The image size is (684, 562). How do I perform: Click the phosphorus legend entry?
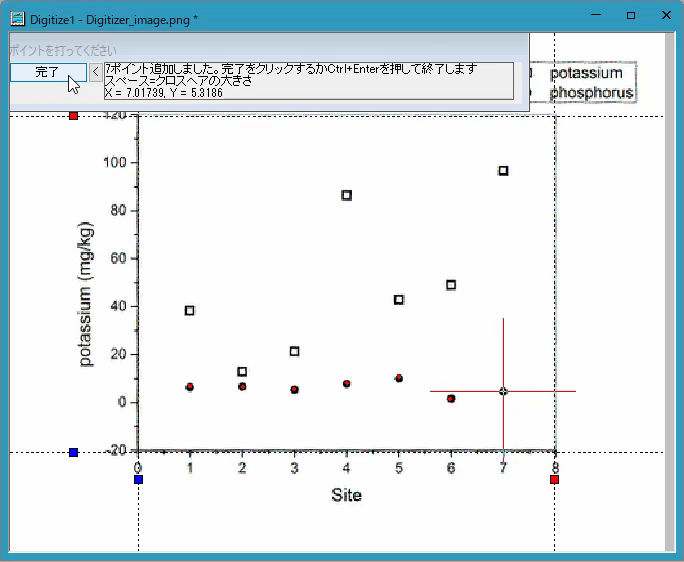pyautogui.click(x=592, y=93)
